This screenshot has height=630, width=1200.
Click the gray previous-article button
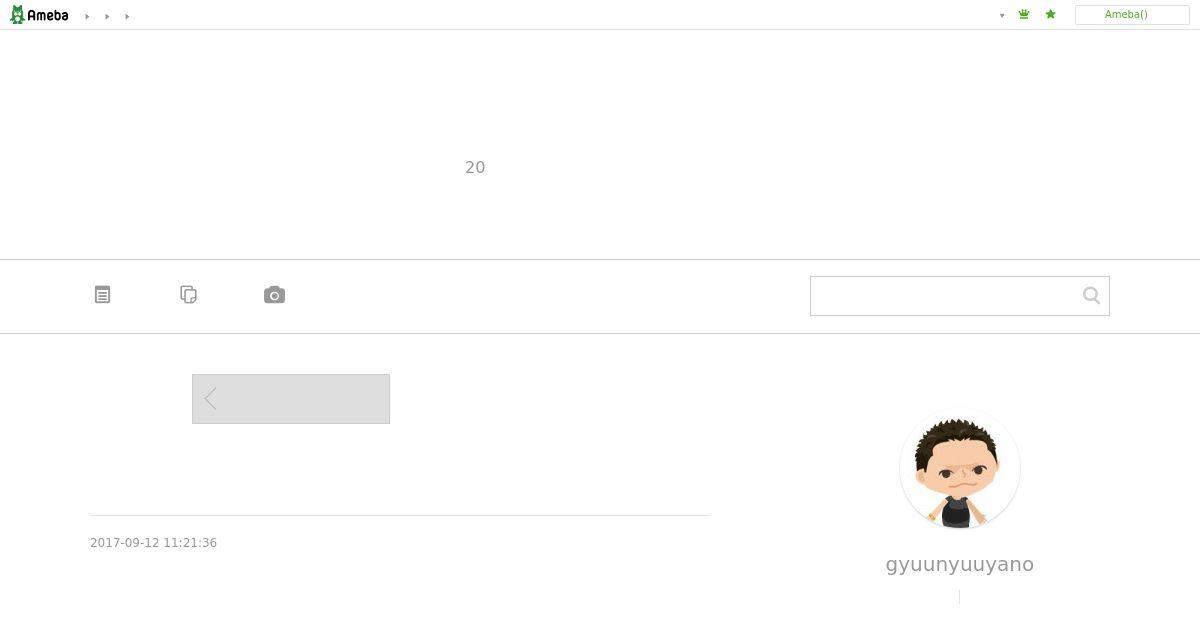[x=291, y=399]
